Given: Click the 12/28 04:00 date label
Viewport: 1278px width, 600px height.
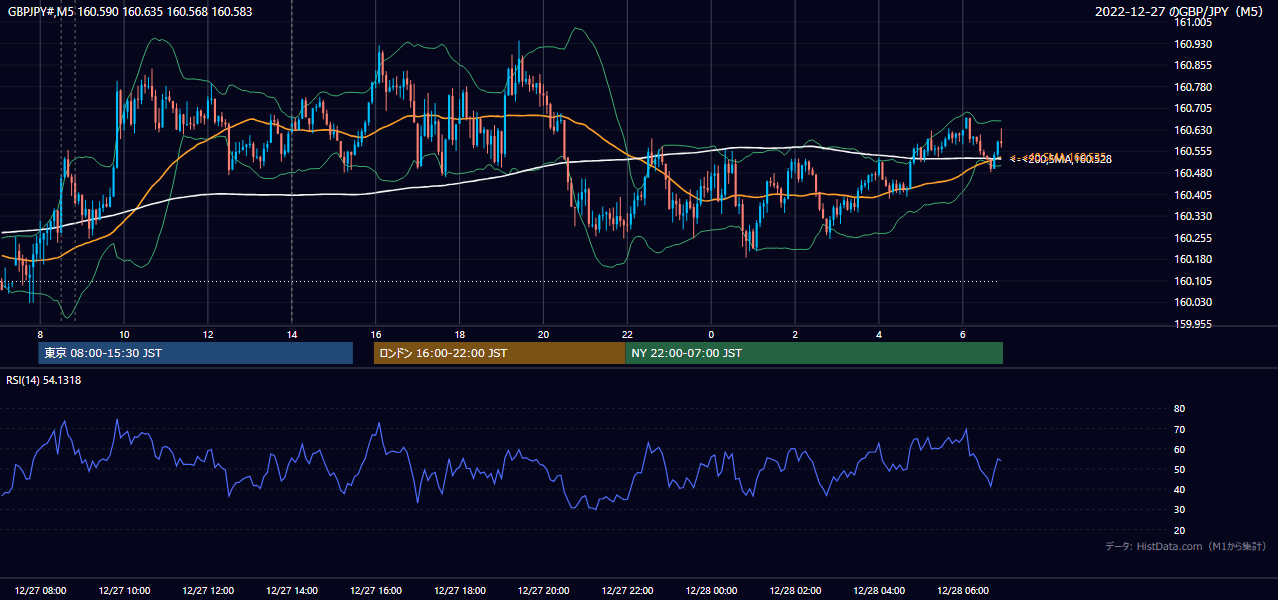Looking at the screenshot, I should point(879,590).
